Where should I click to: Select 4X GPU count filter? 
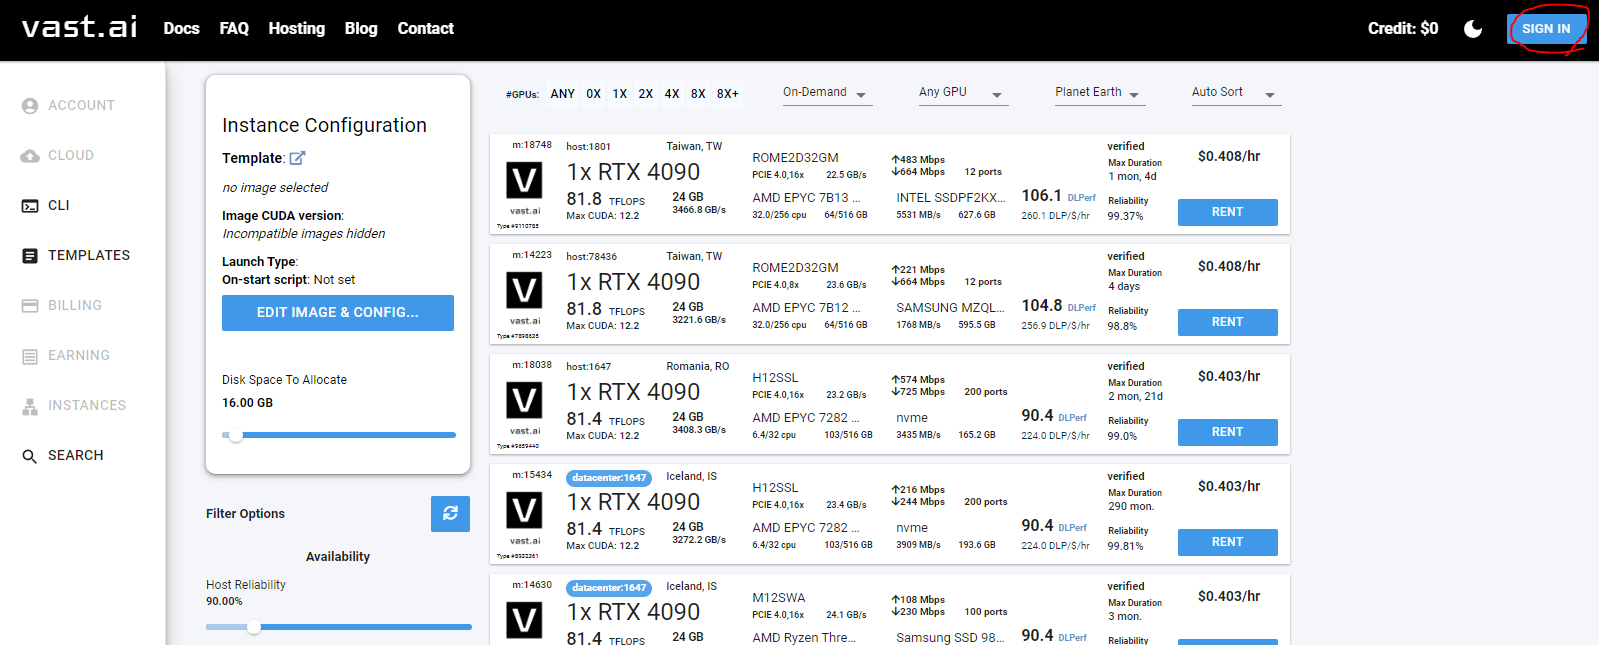click(x=672, y=94)
